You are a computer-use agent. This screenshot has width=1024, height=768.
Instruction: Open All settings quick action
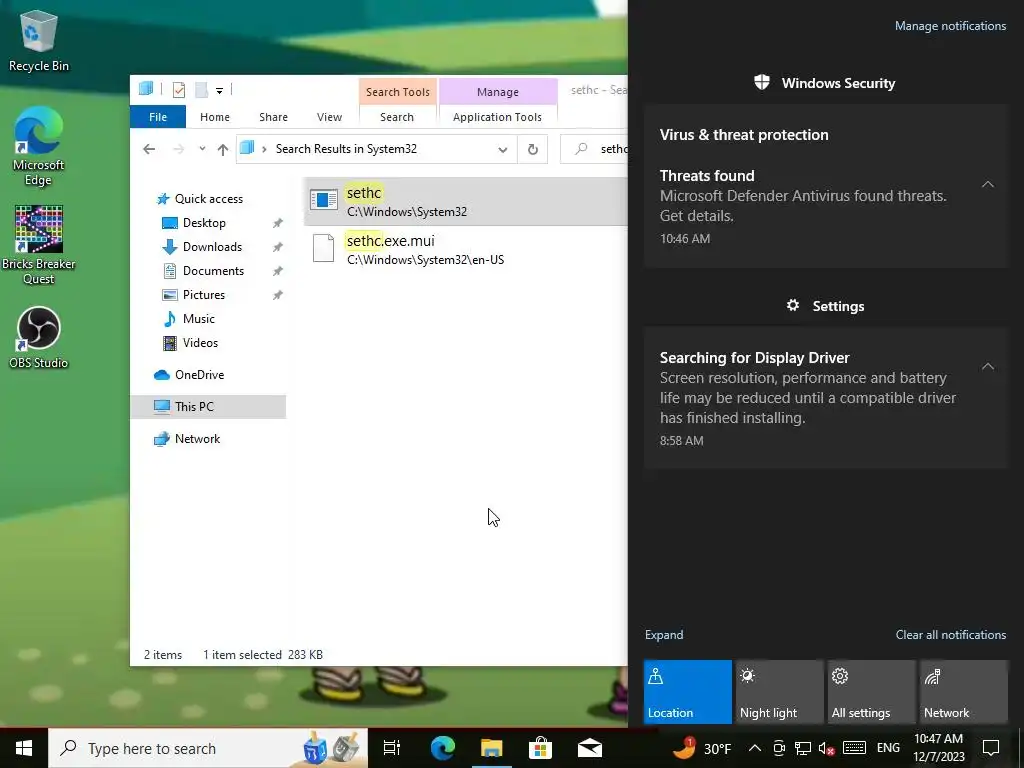click(x=872, y=692)
